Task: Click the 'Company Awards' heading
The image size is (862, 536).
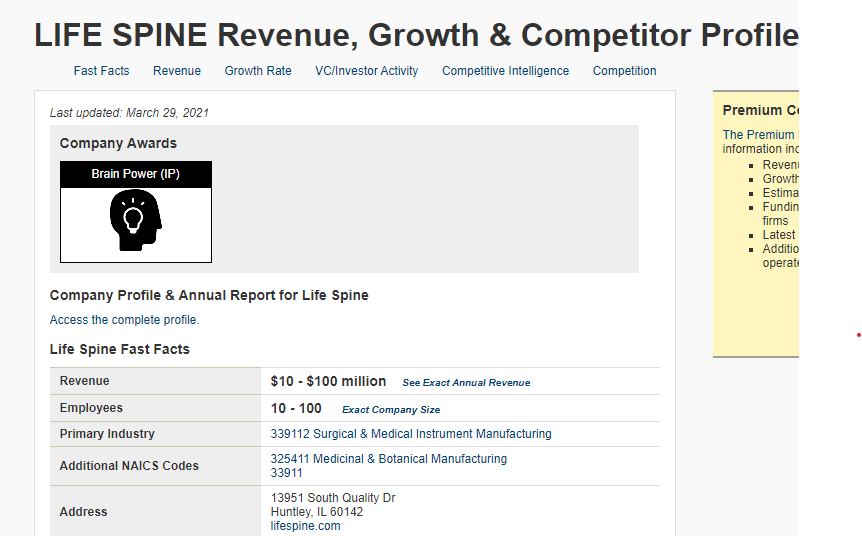Action: [x=118, y=143]
